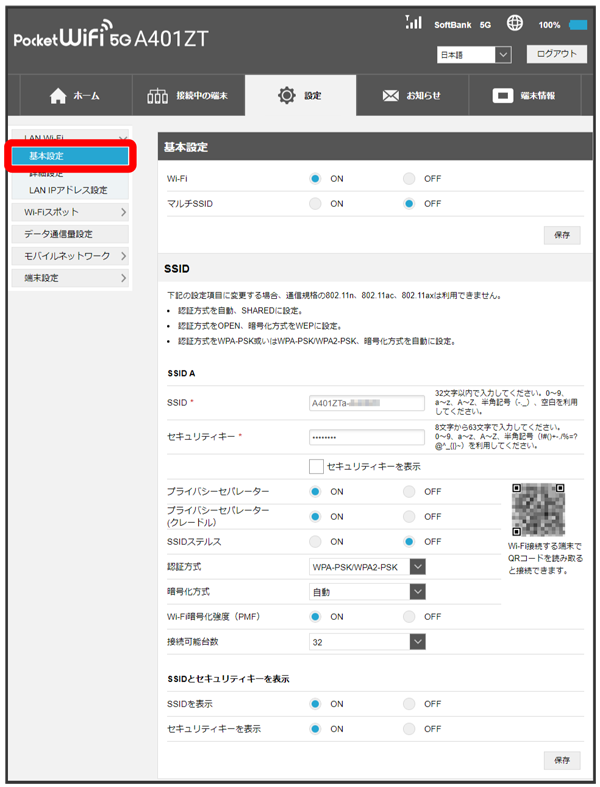Click the home icon in navigation bar
Image resolution: width=600 pixels, height=787 pixels.
[58, 96]
